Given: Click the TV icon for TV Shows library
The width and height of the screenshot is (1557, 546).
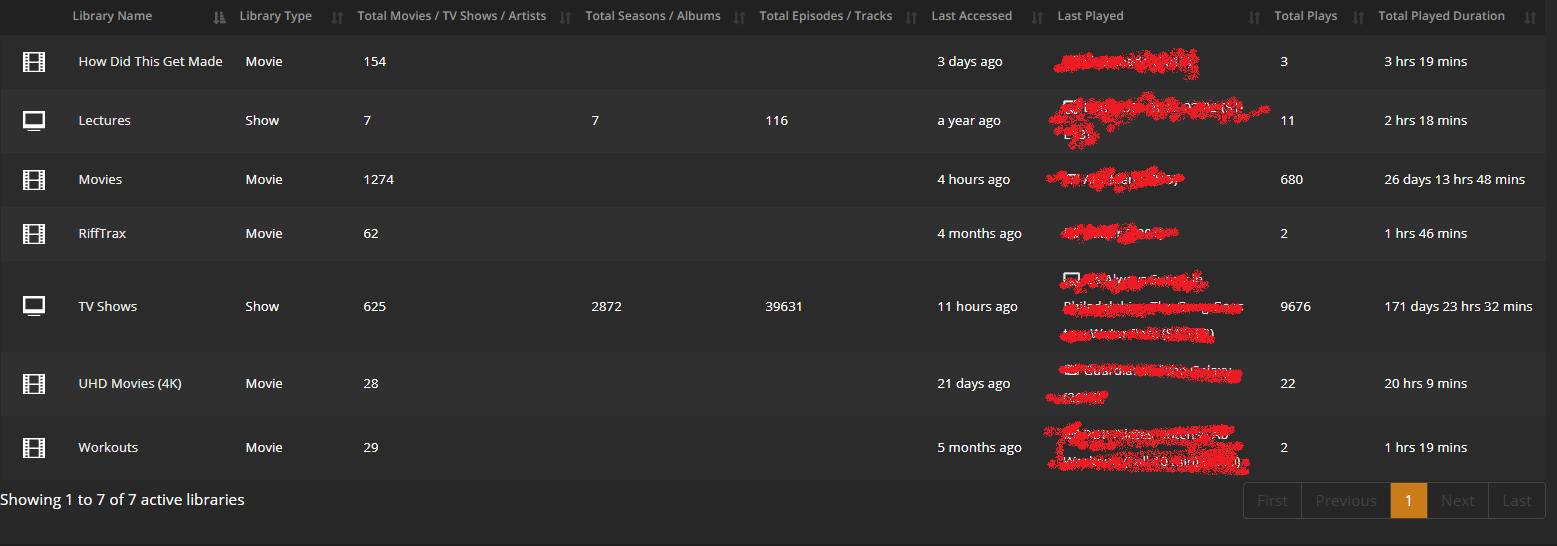Looking at the screenshot, I should click(34, 306).
